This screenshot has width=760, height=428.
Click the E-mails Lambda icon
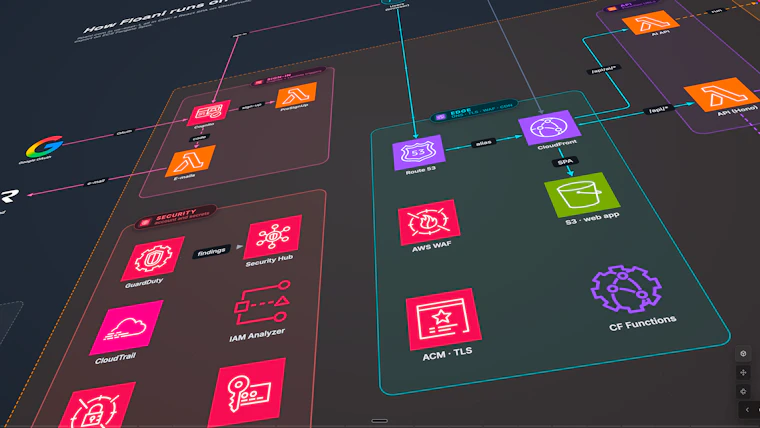tap(190, 160)
